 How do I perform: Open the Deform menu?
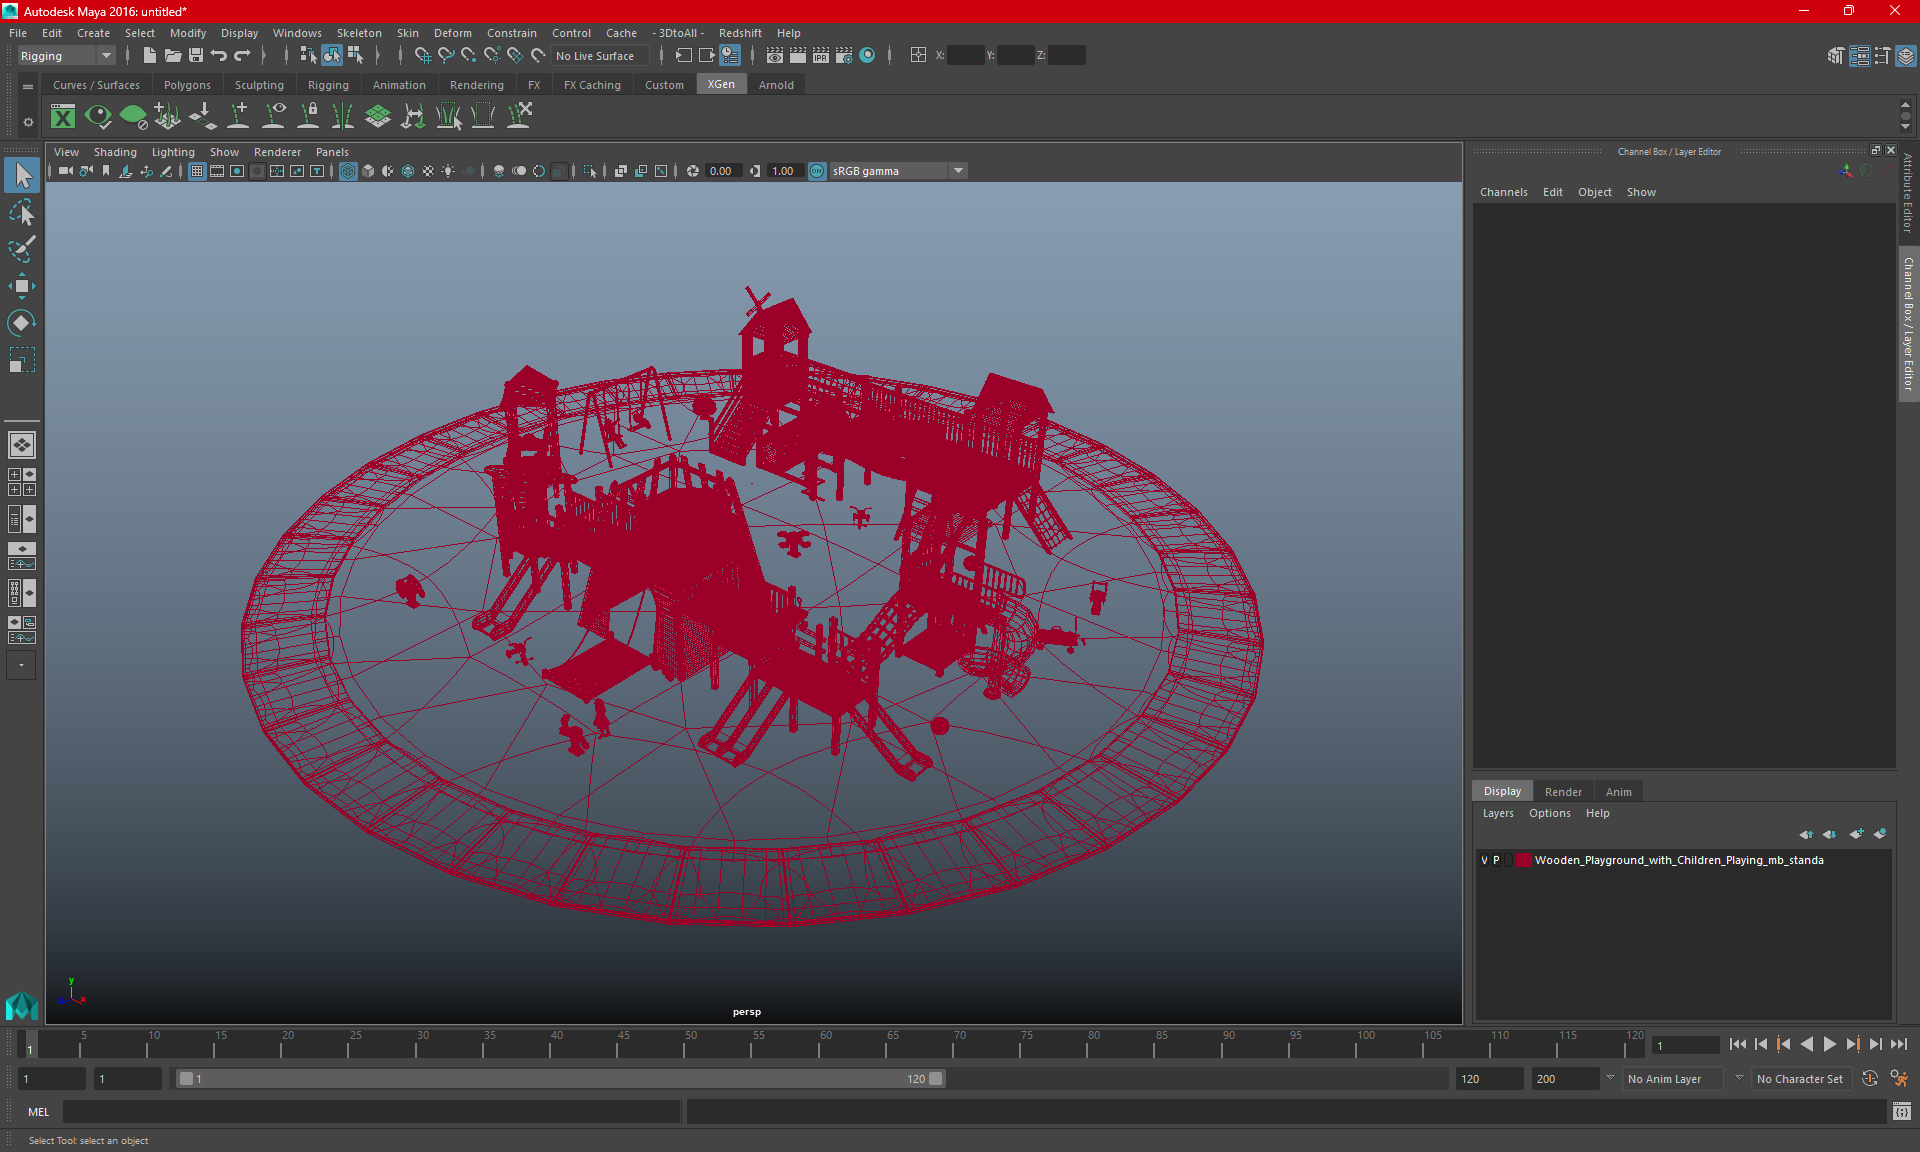[454, 32]
